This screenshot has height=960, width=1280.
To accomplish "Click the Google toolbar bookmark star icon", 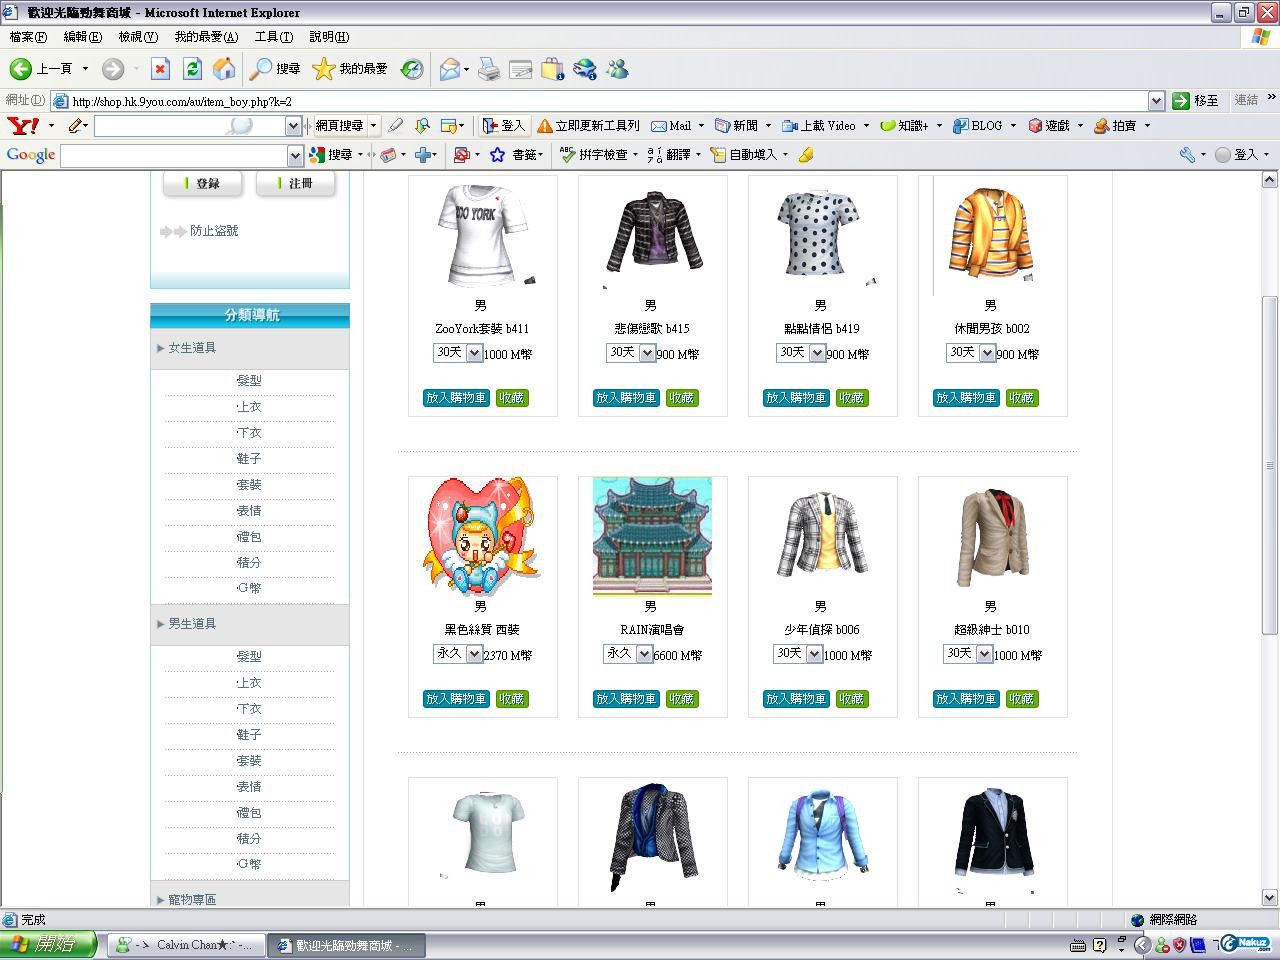I will (x=497, y=155).
